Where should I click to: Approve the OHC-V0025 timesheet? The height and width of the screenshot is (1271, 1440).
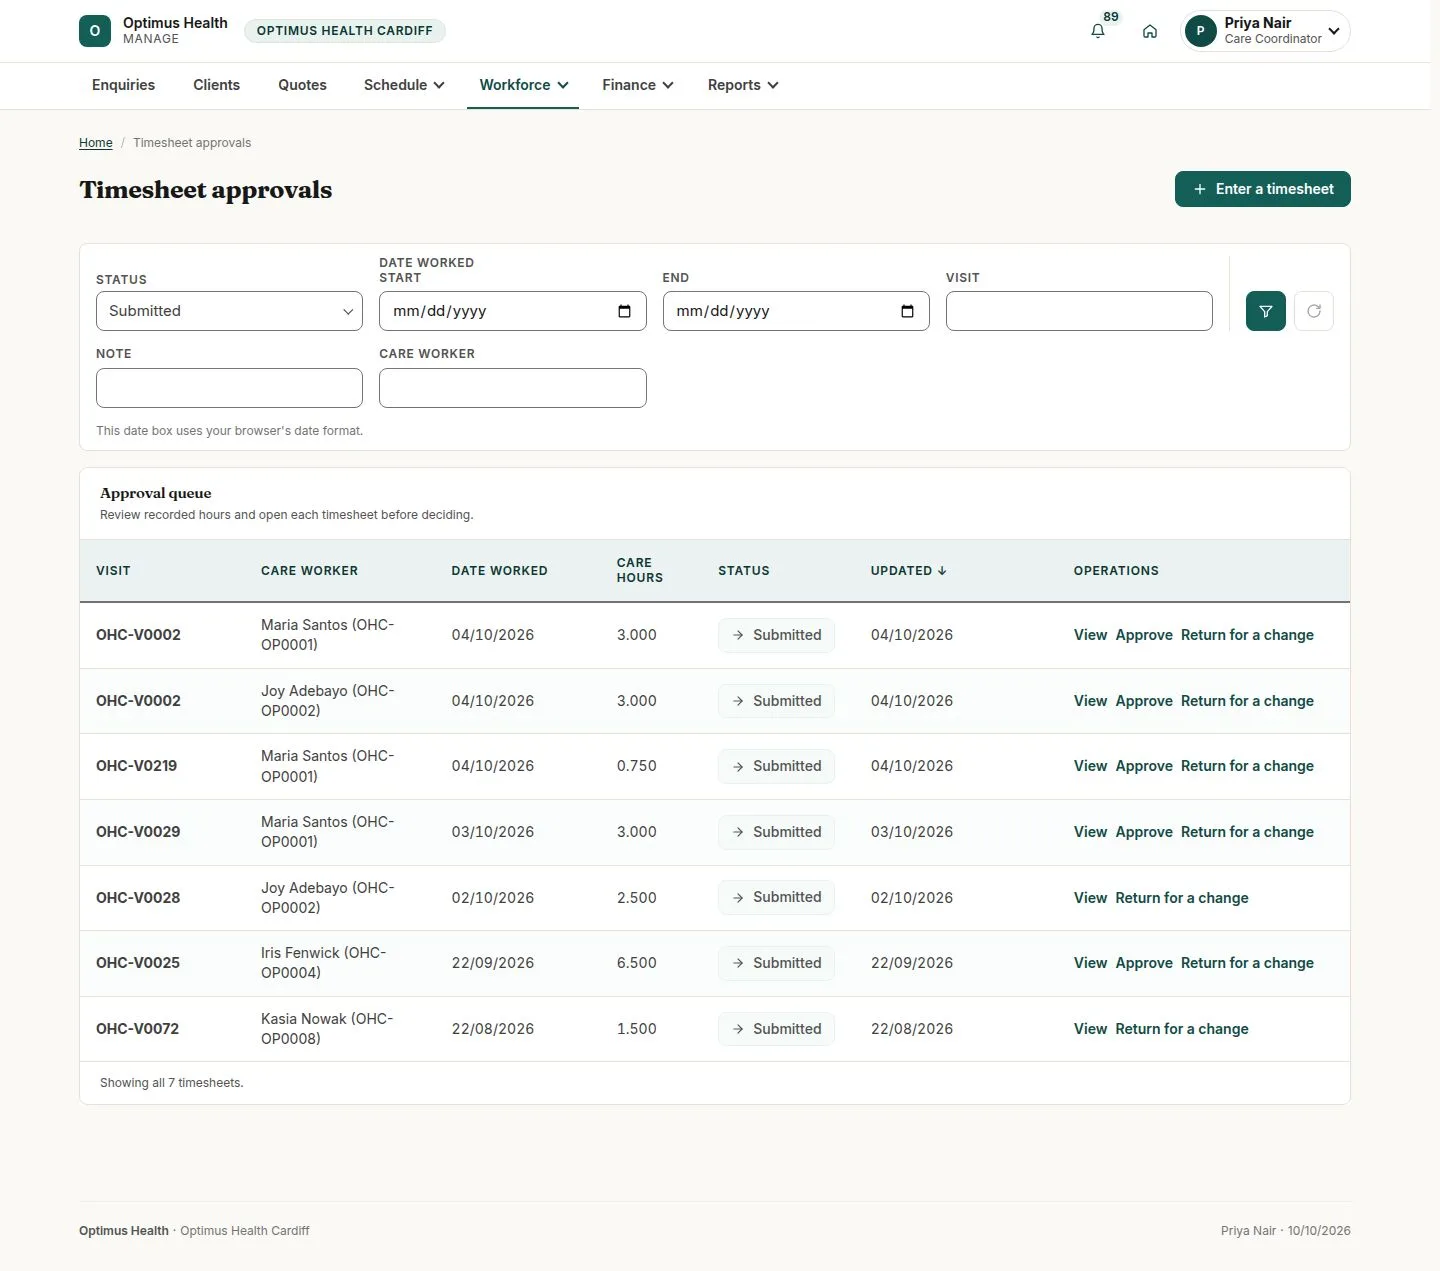[x=1144, y=963]
